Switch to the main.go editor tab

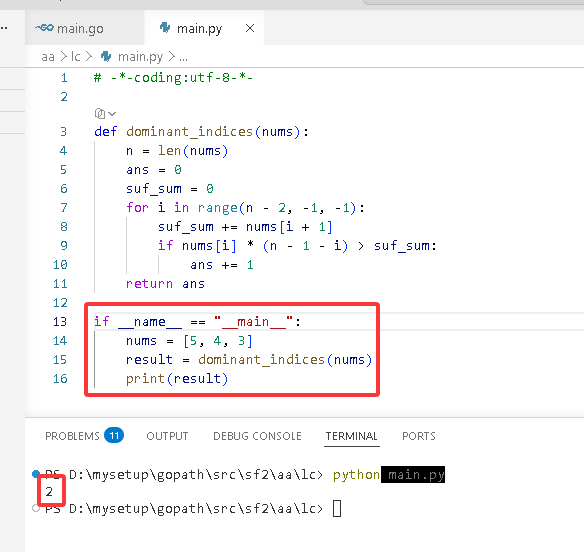pos(85,28)
